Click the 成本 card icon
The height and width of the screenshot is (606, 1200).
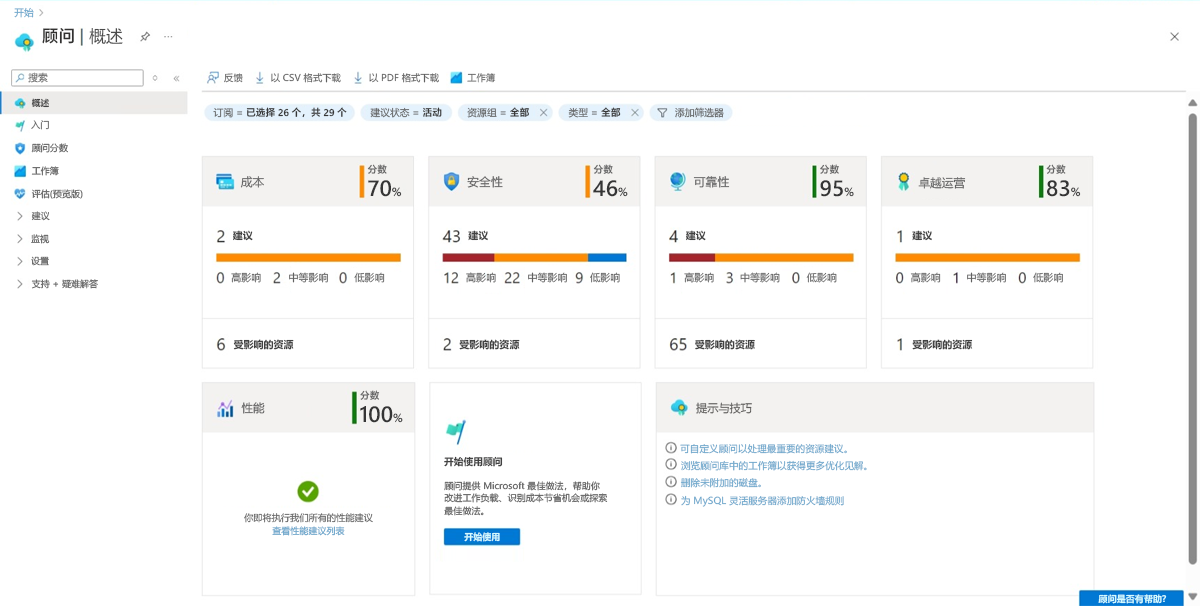(225, 182)
